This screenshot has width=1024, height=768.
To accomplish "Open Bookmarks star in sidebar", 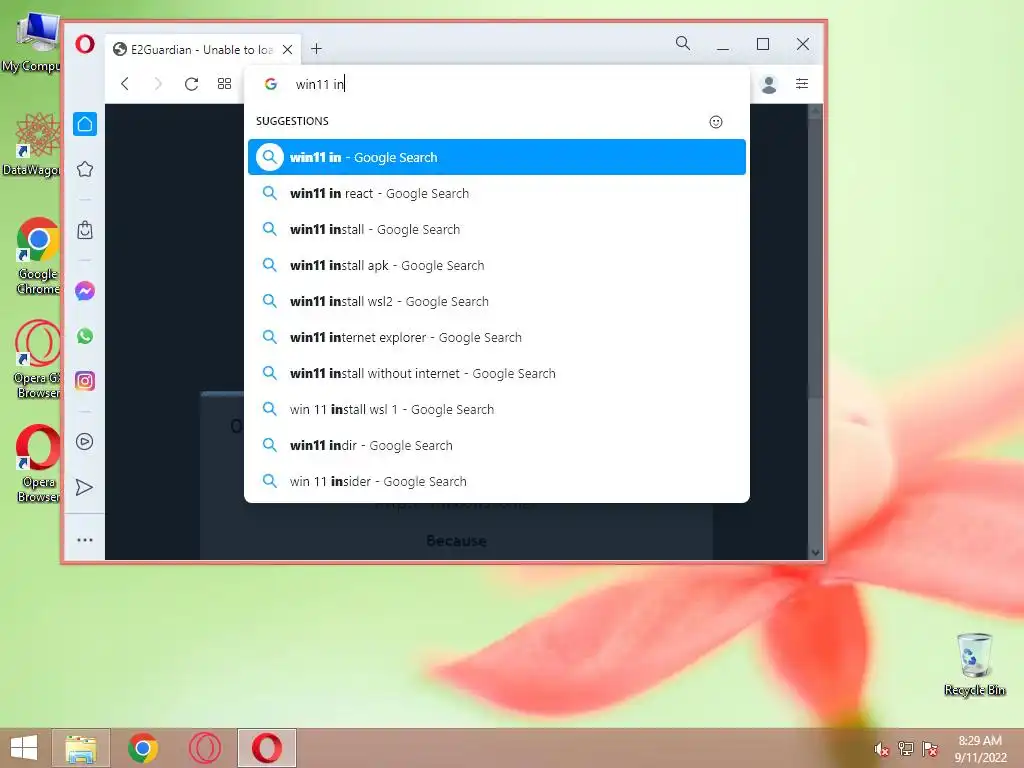I will pyautogui.click(x=85, y=170).
